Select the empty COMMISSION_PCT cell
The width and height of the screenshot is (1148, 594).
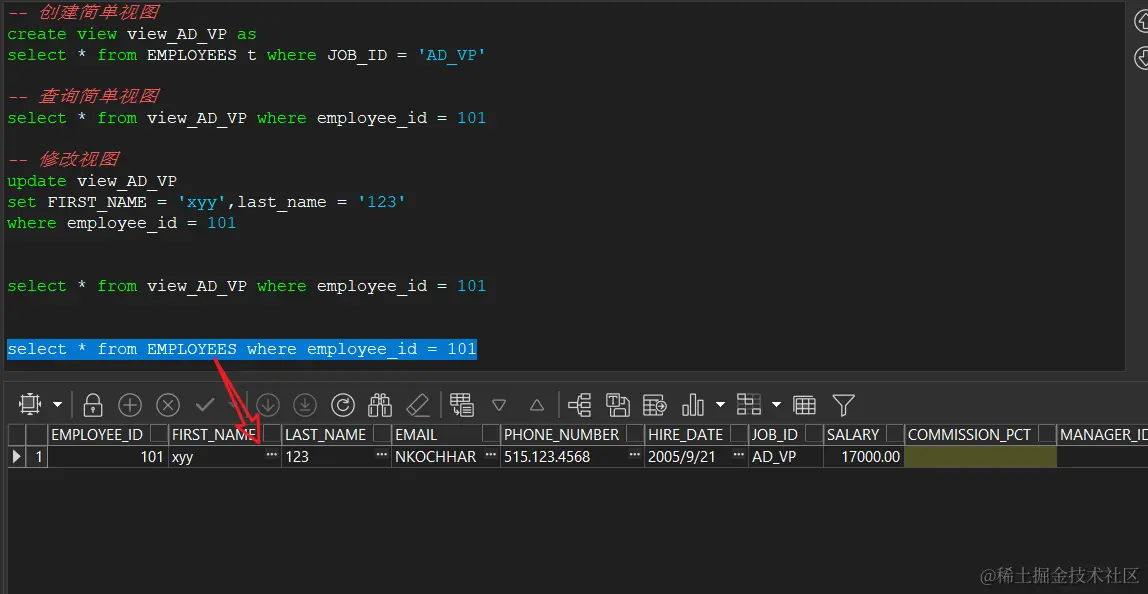coord(980,456)
